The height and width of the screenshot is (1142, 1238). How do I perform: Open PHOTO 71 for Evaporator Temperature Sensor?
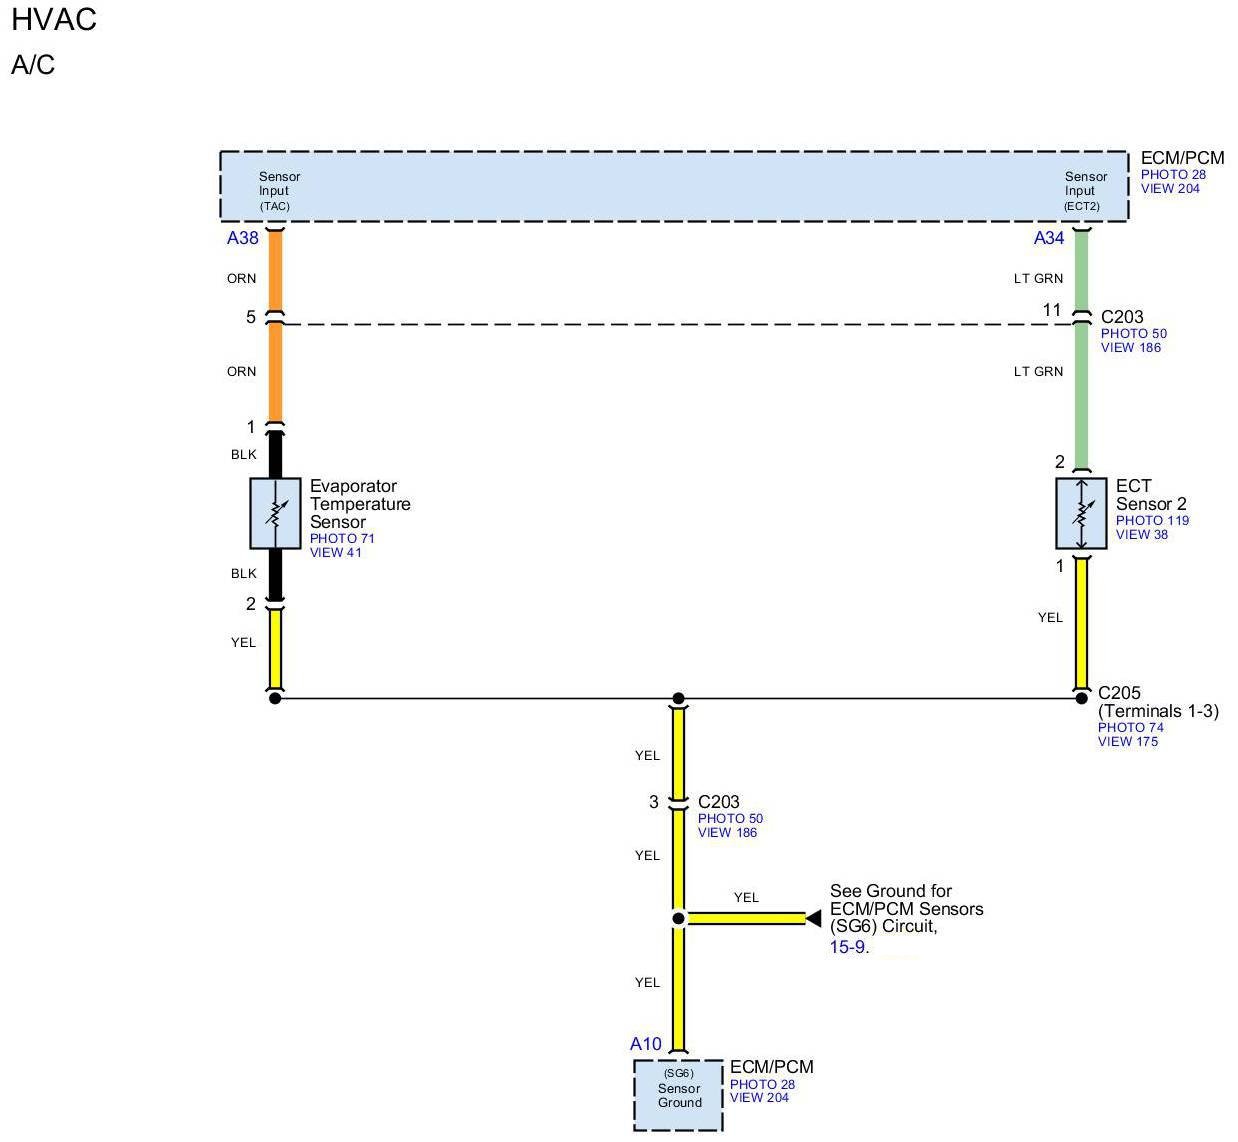[x=342, y=538]
